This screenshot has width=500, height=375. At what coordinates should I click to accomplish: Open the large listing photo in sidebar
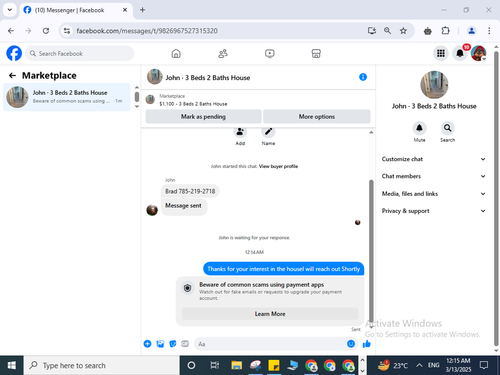pyautogui.click(x=434, y=85)
